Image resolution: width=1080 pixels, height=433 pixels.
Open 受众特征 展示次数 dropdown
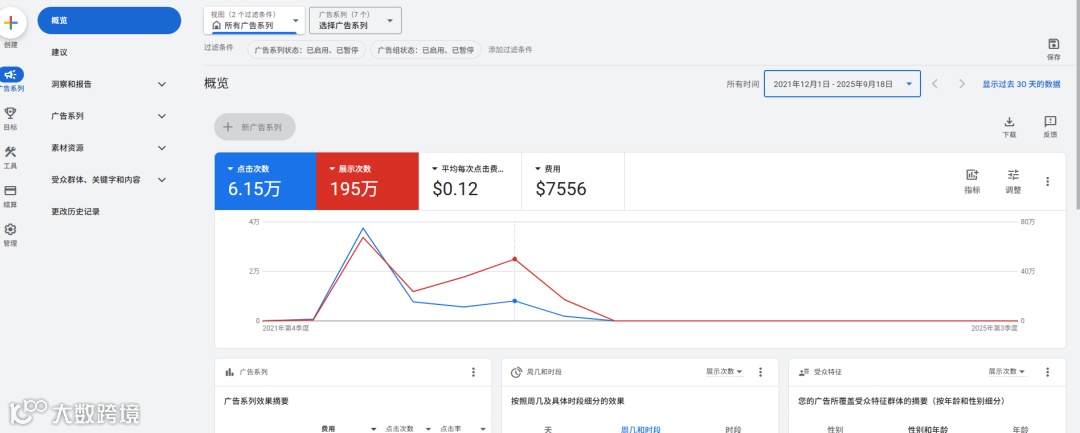tap(1007, 372)
